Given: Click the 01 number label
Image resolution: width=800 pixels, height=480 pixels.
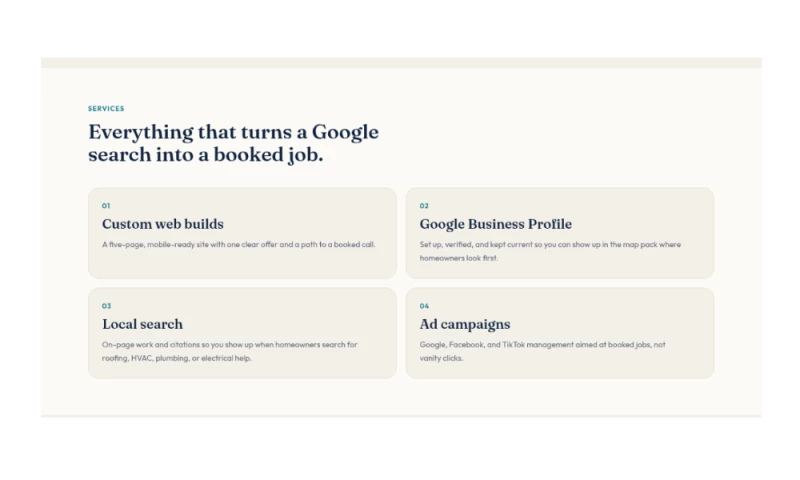Looking at the screenshot, I should tap(106, 206).
